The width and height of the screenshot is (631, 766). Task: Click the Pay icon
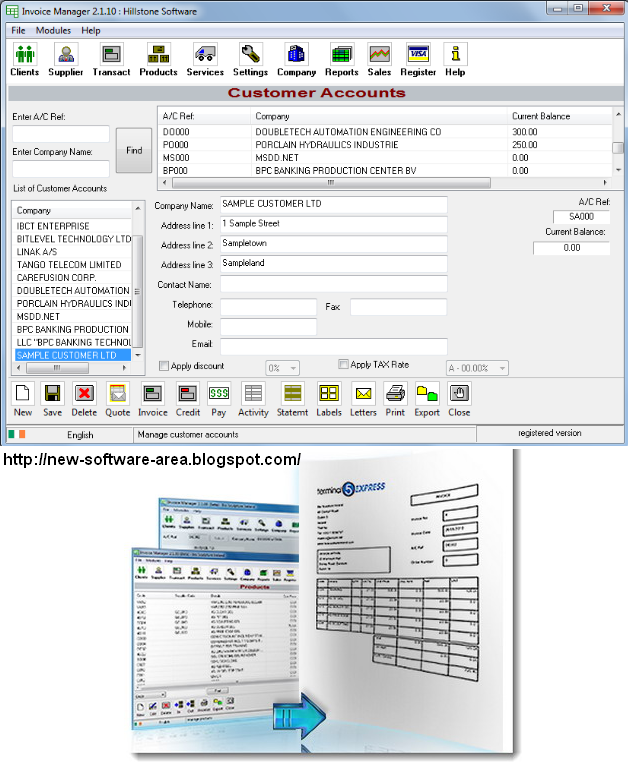[x=219, y=393]
